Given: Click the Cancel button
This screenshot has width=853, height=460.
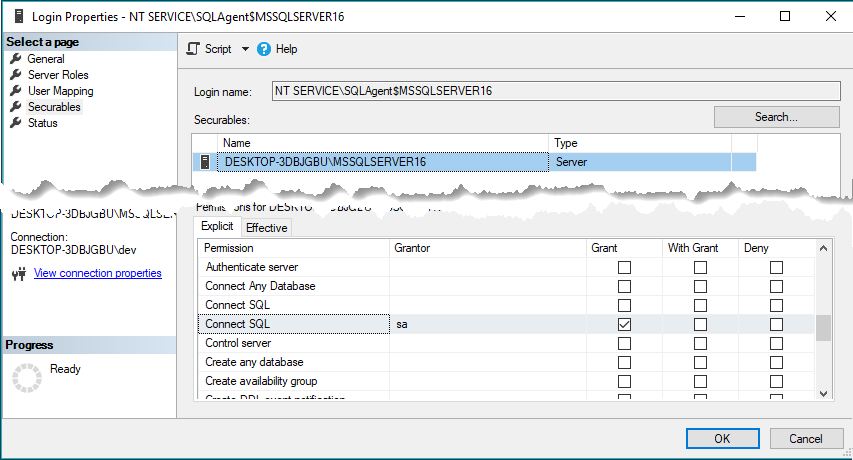Looking at the screenshot, I should click(806, 439).
